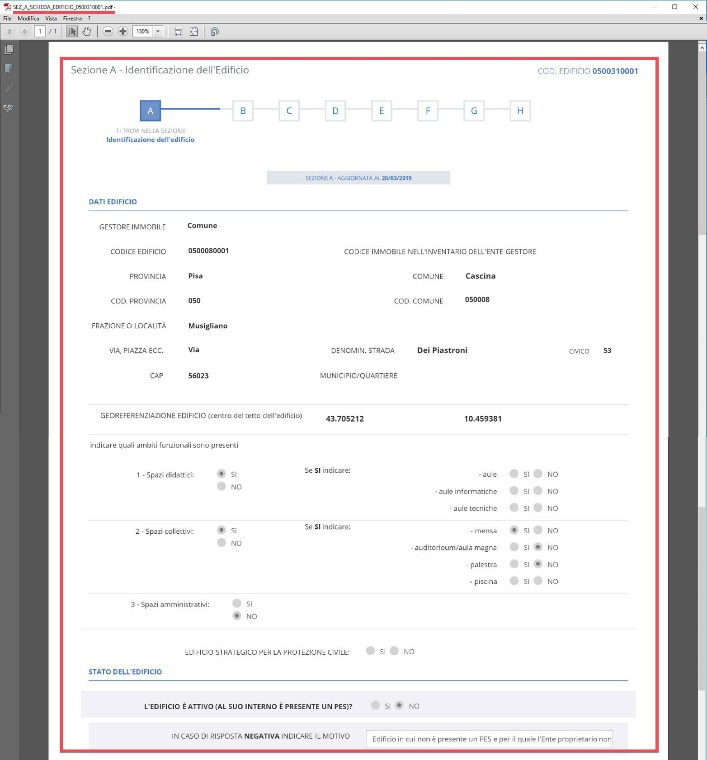707x760 pixels.
Task: Open page thumbnails panel in sidebar
Action: (9, 49)
